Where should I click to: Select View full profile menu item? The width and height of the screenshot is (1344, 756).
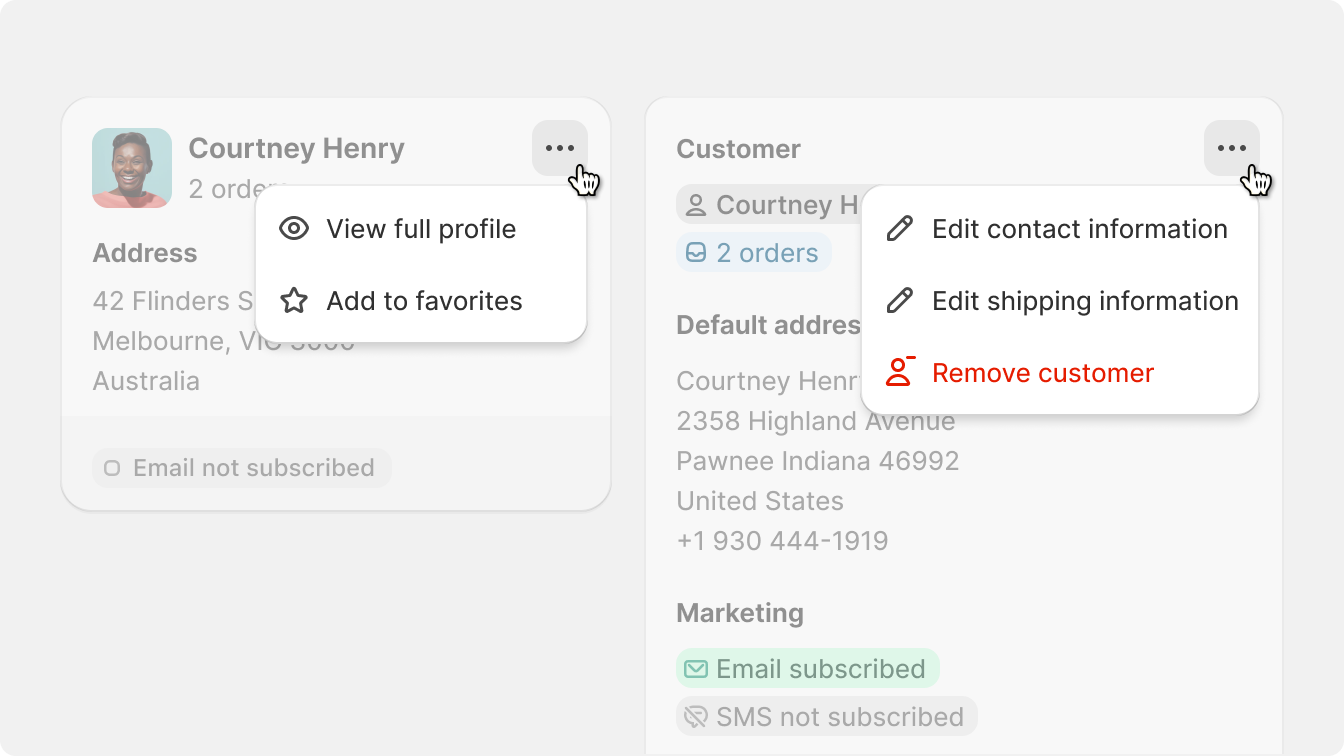(x=421, y=229)
